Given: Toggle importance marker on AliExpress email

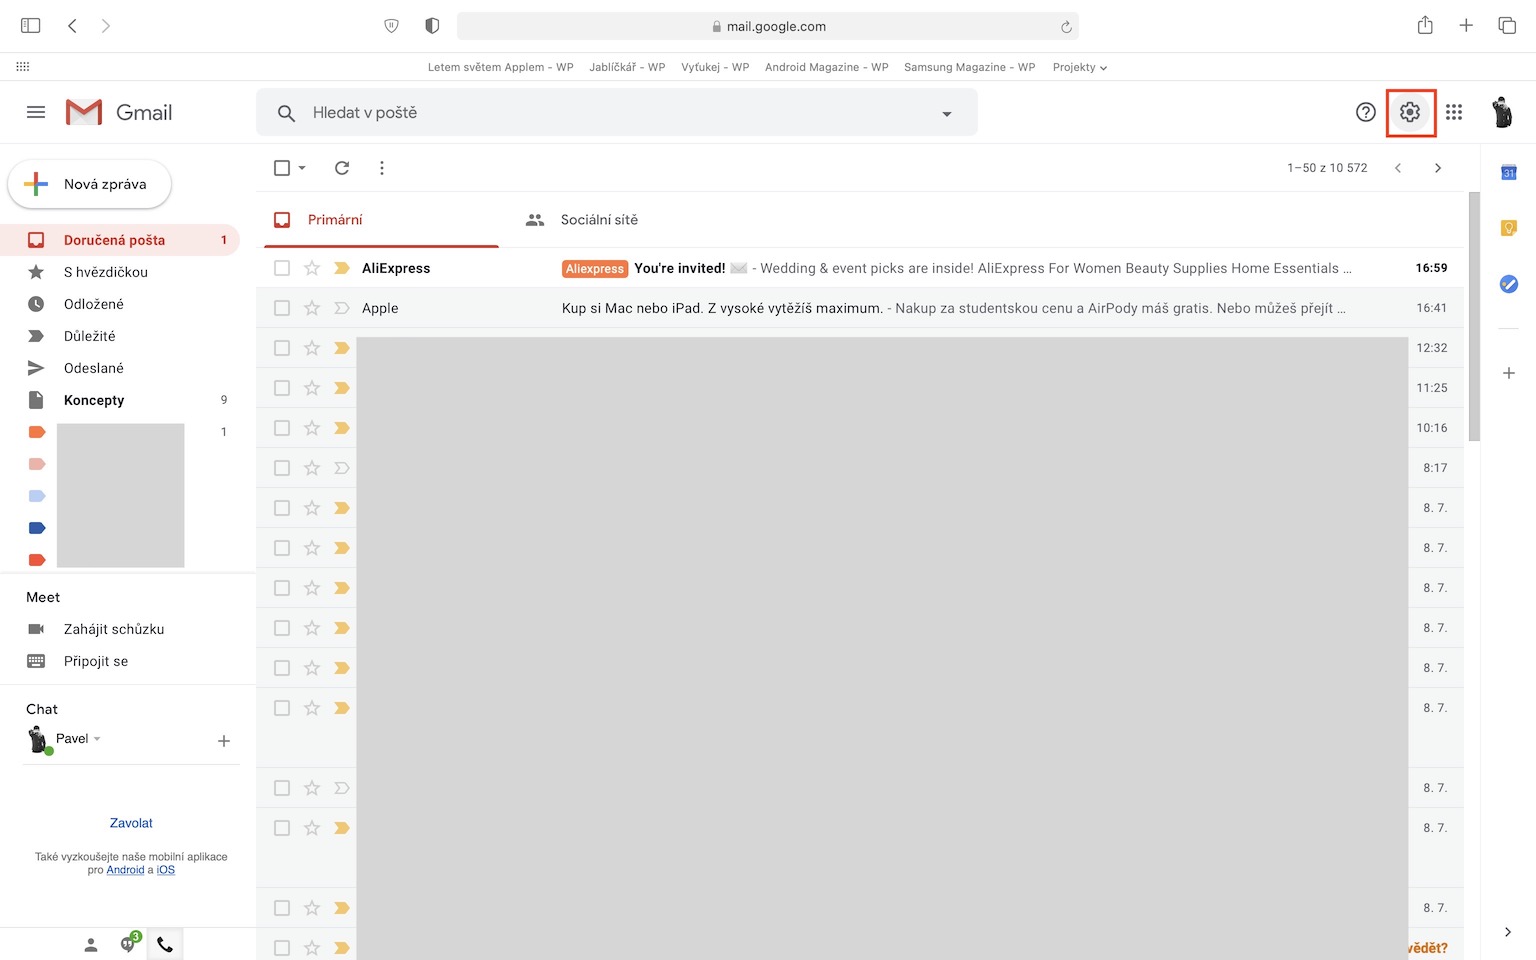Looking at the screenshot, I should click(342, 268).
